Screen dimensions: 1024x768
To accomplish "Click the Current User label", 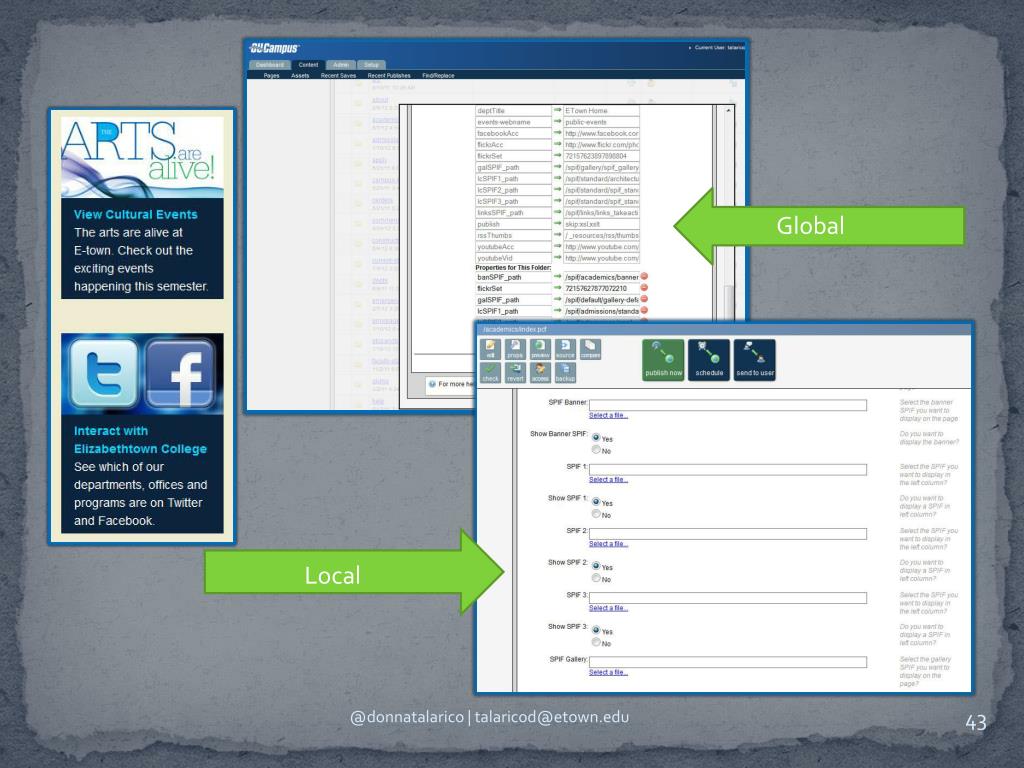I will click(718, 48).
